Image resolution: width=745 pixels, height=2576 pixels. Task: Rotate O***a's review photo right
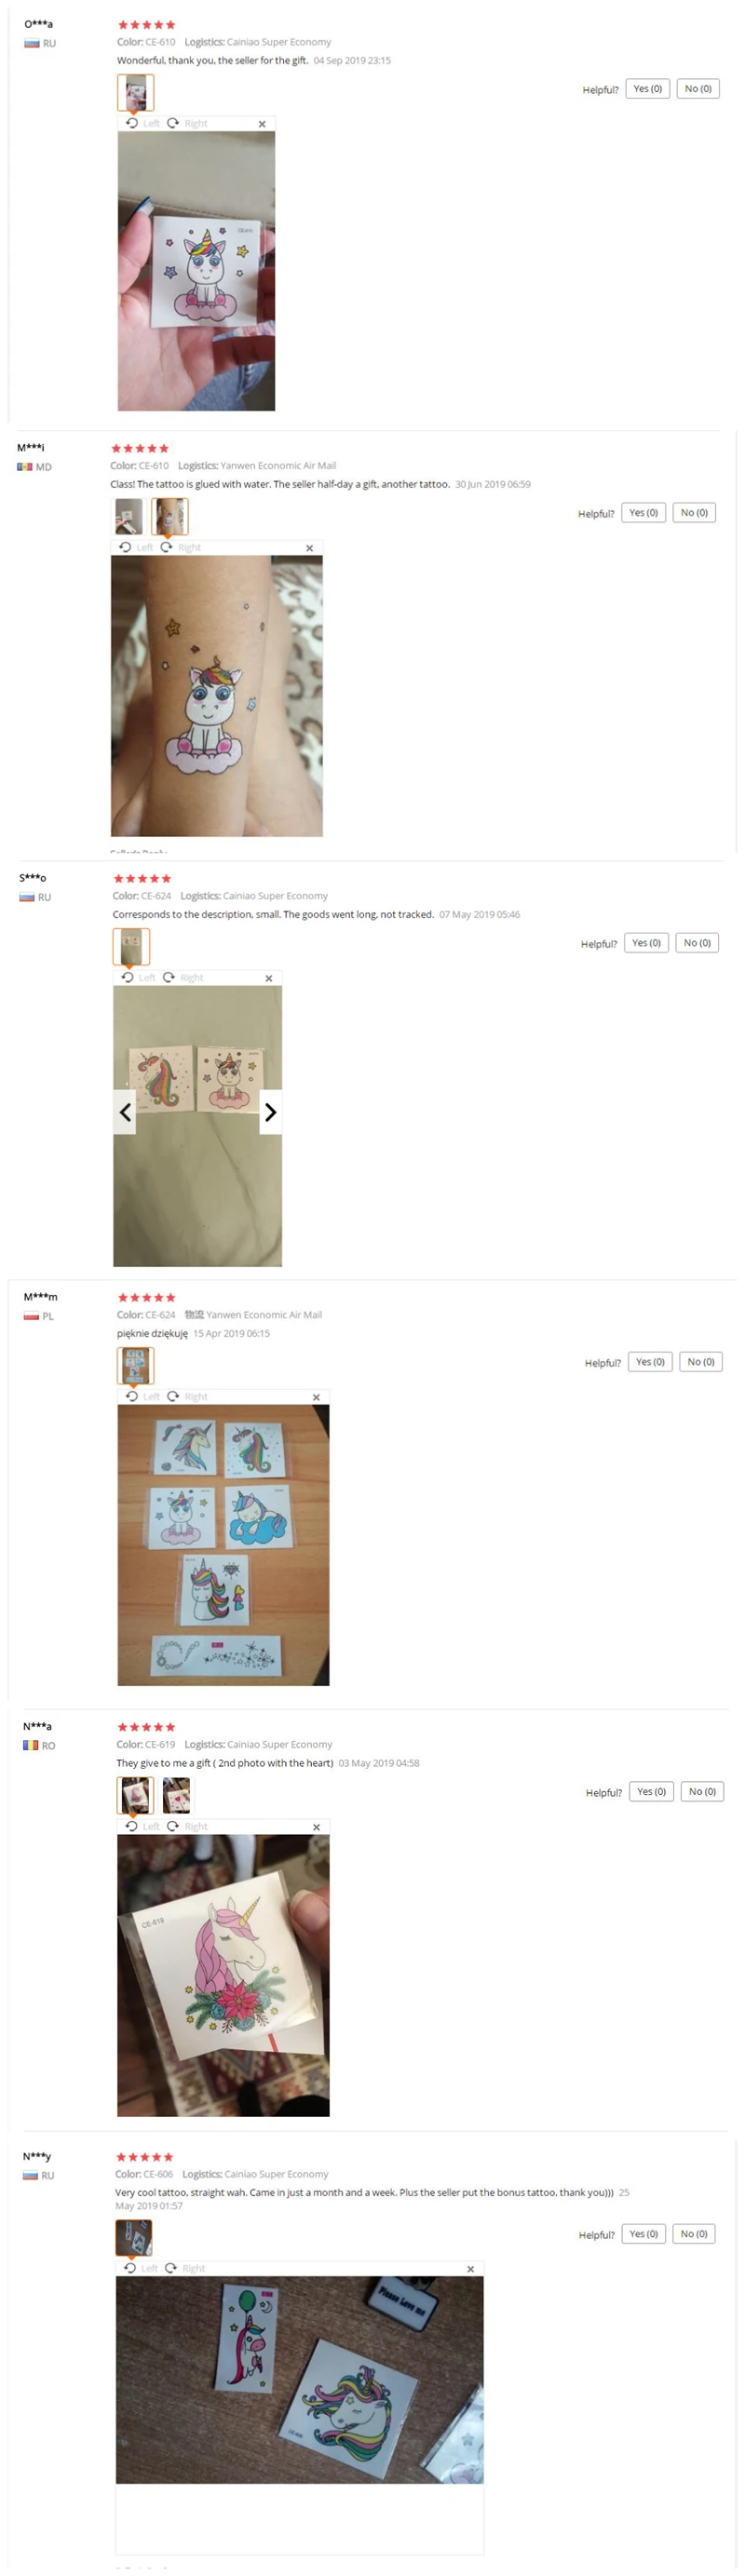click(187, 124)
